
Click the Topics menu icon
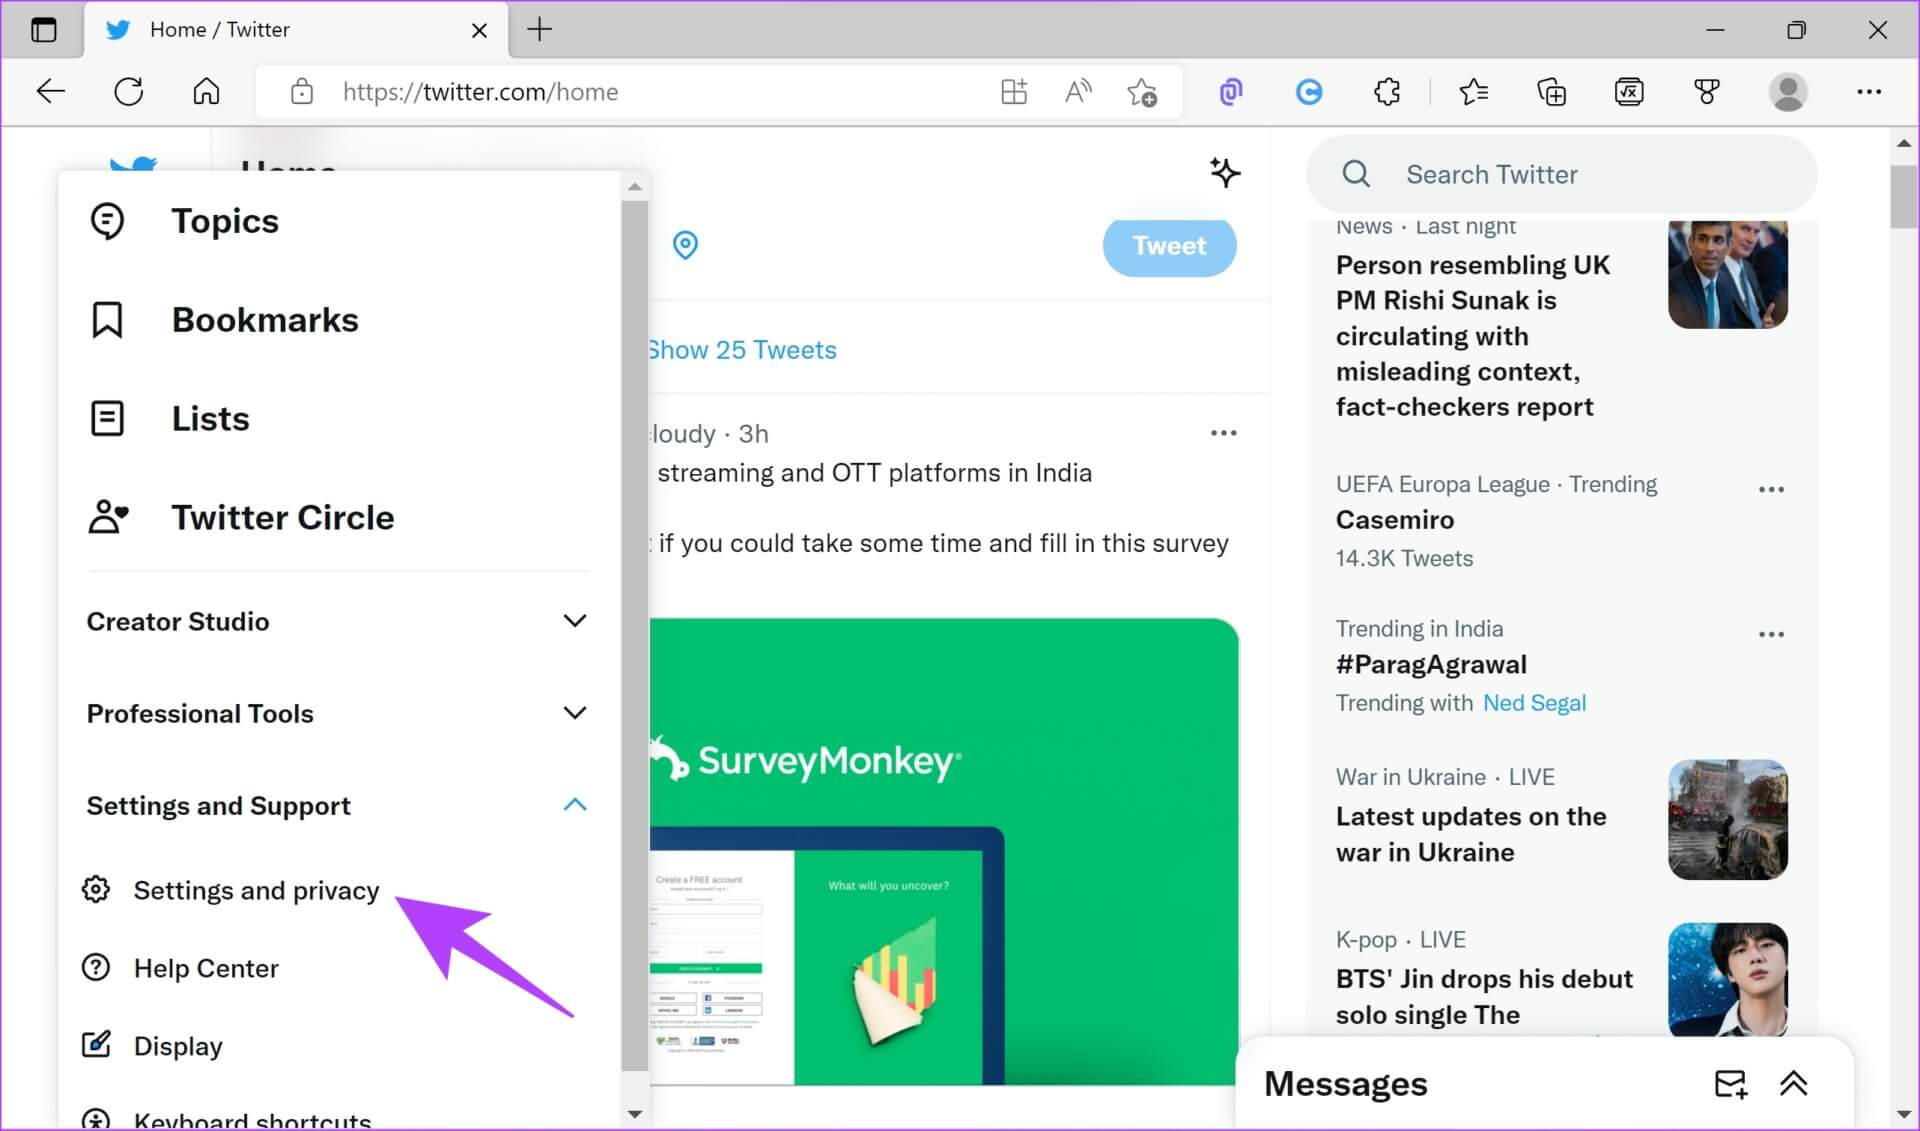[106, 219]
